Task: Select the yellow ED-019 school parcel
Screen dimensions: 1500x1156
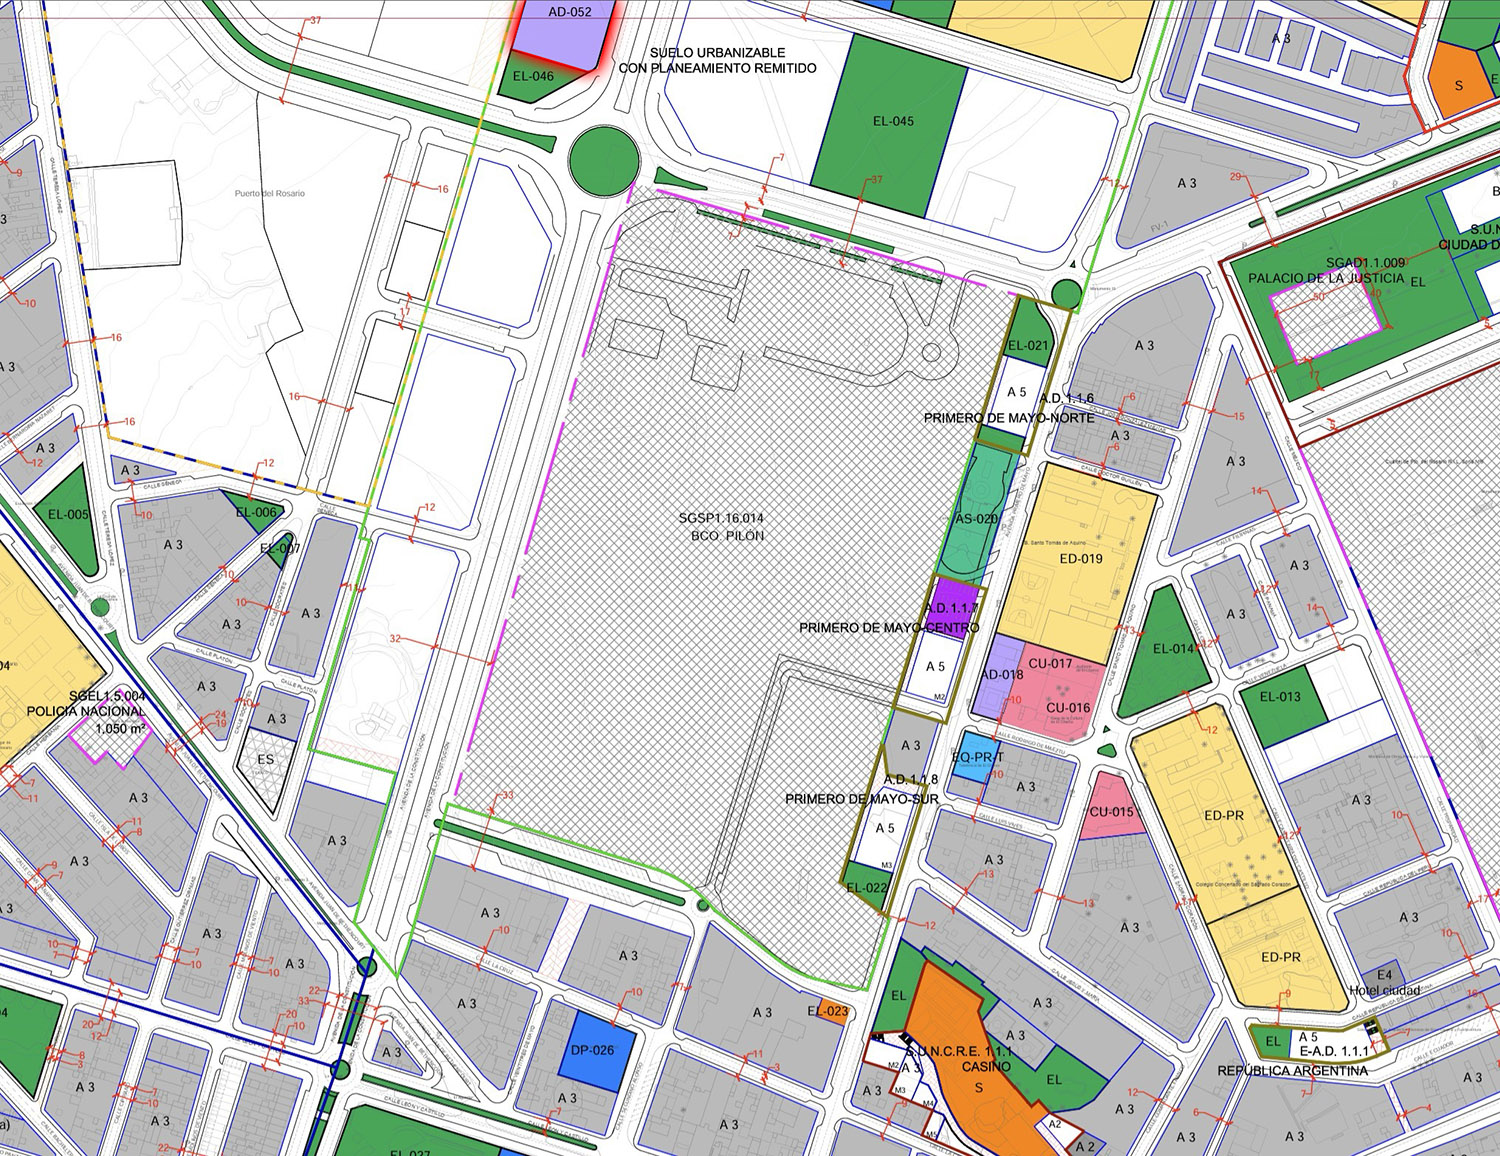Action: [1080, 558]
